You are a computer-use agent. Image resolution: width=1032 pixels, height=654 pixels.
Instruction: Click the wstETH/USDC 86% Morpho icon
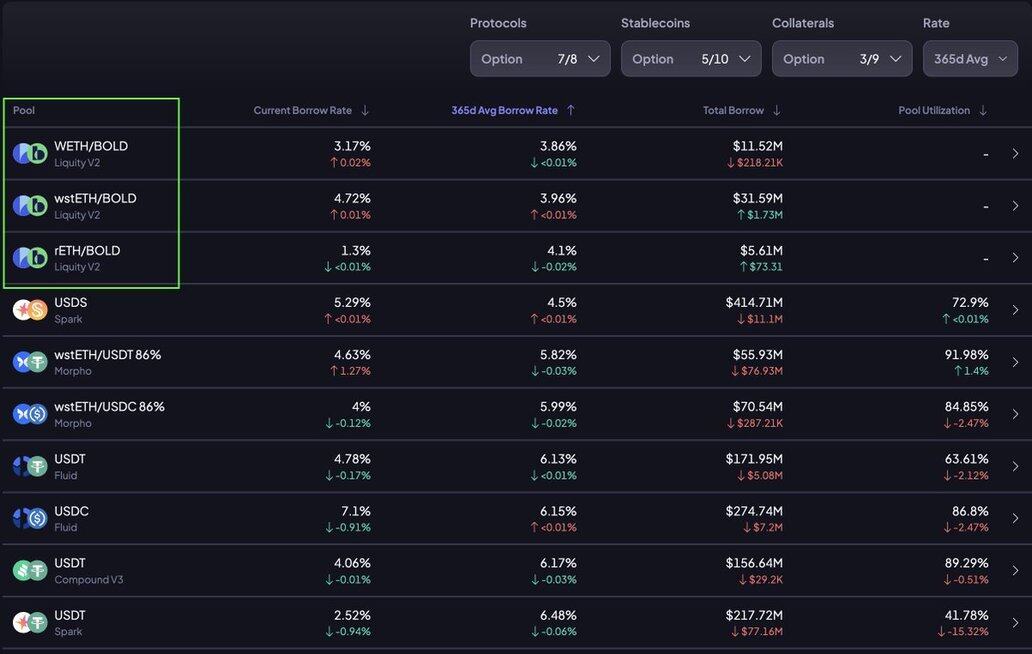tap(30, 414)
